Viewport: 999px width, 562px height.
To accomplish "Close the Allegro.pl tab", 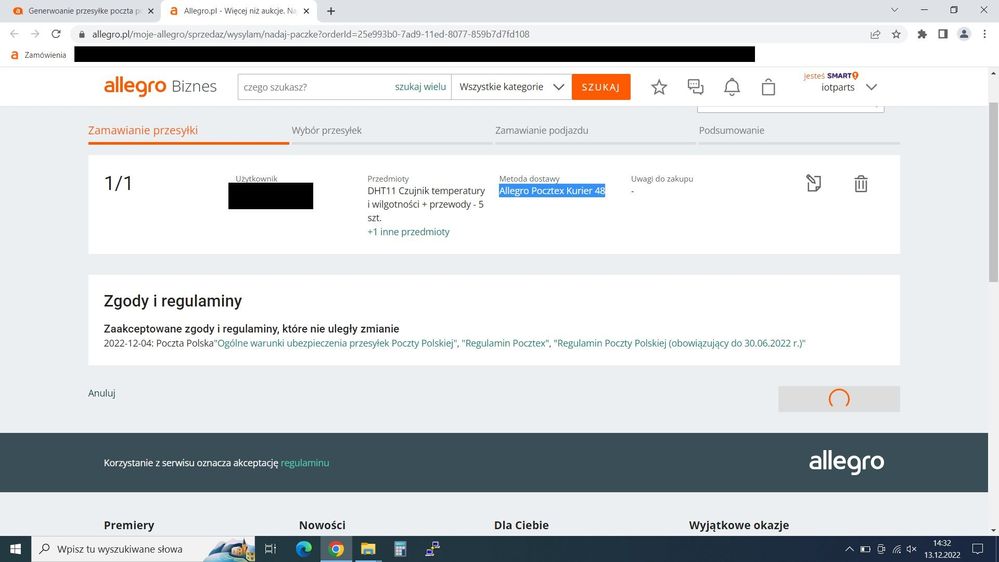I will [x=306, y=11].
